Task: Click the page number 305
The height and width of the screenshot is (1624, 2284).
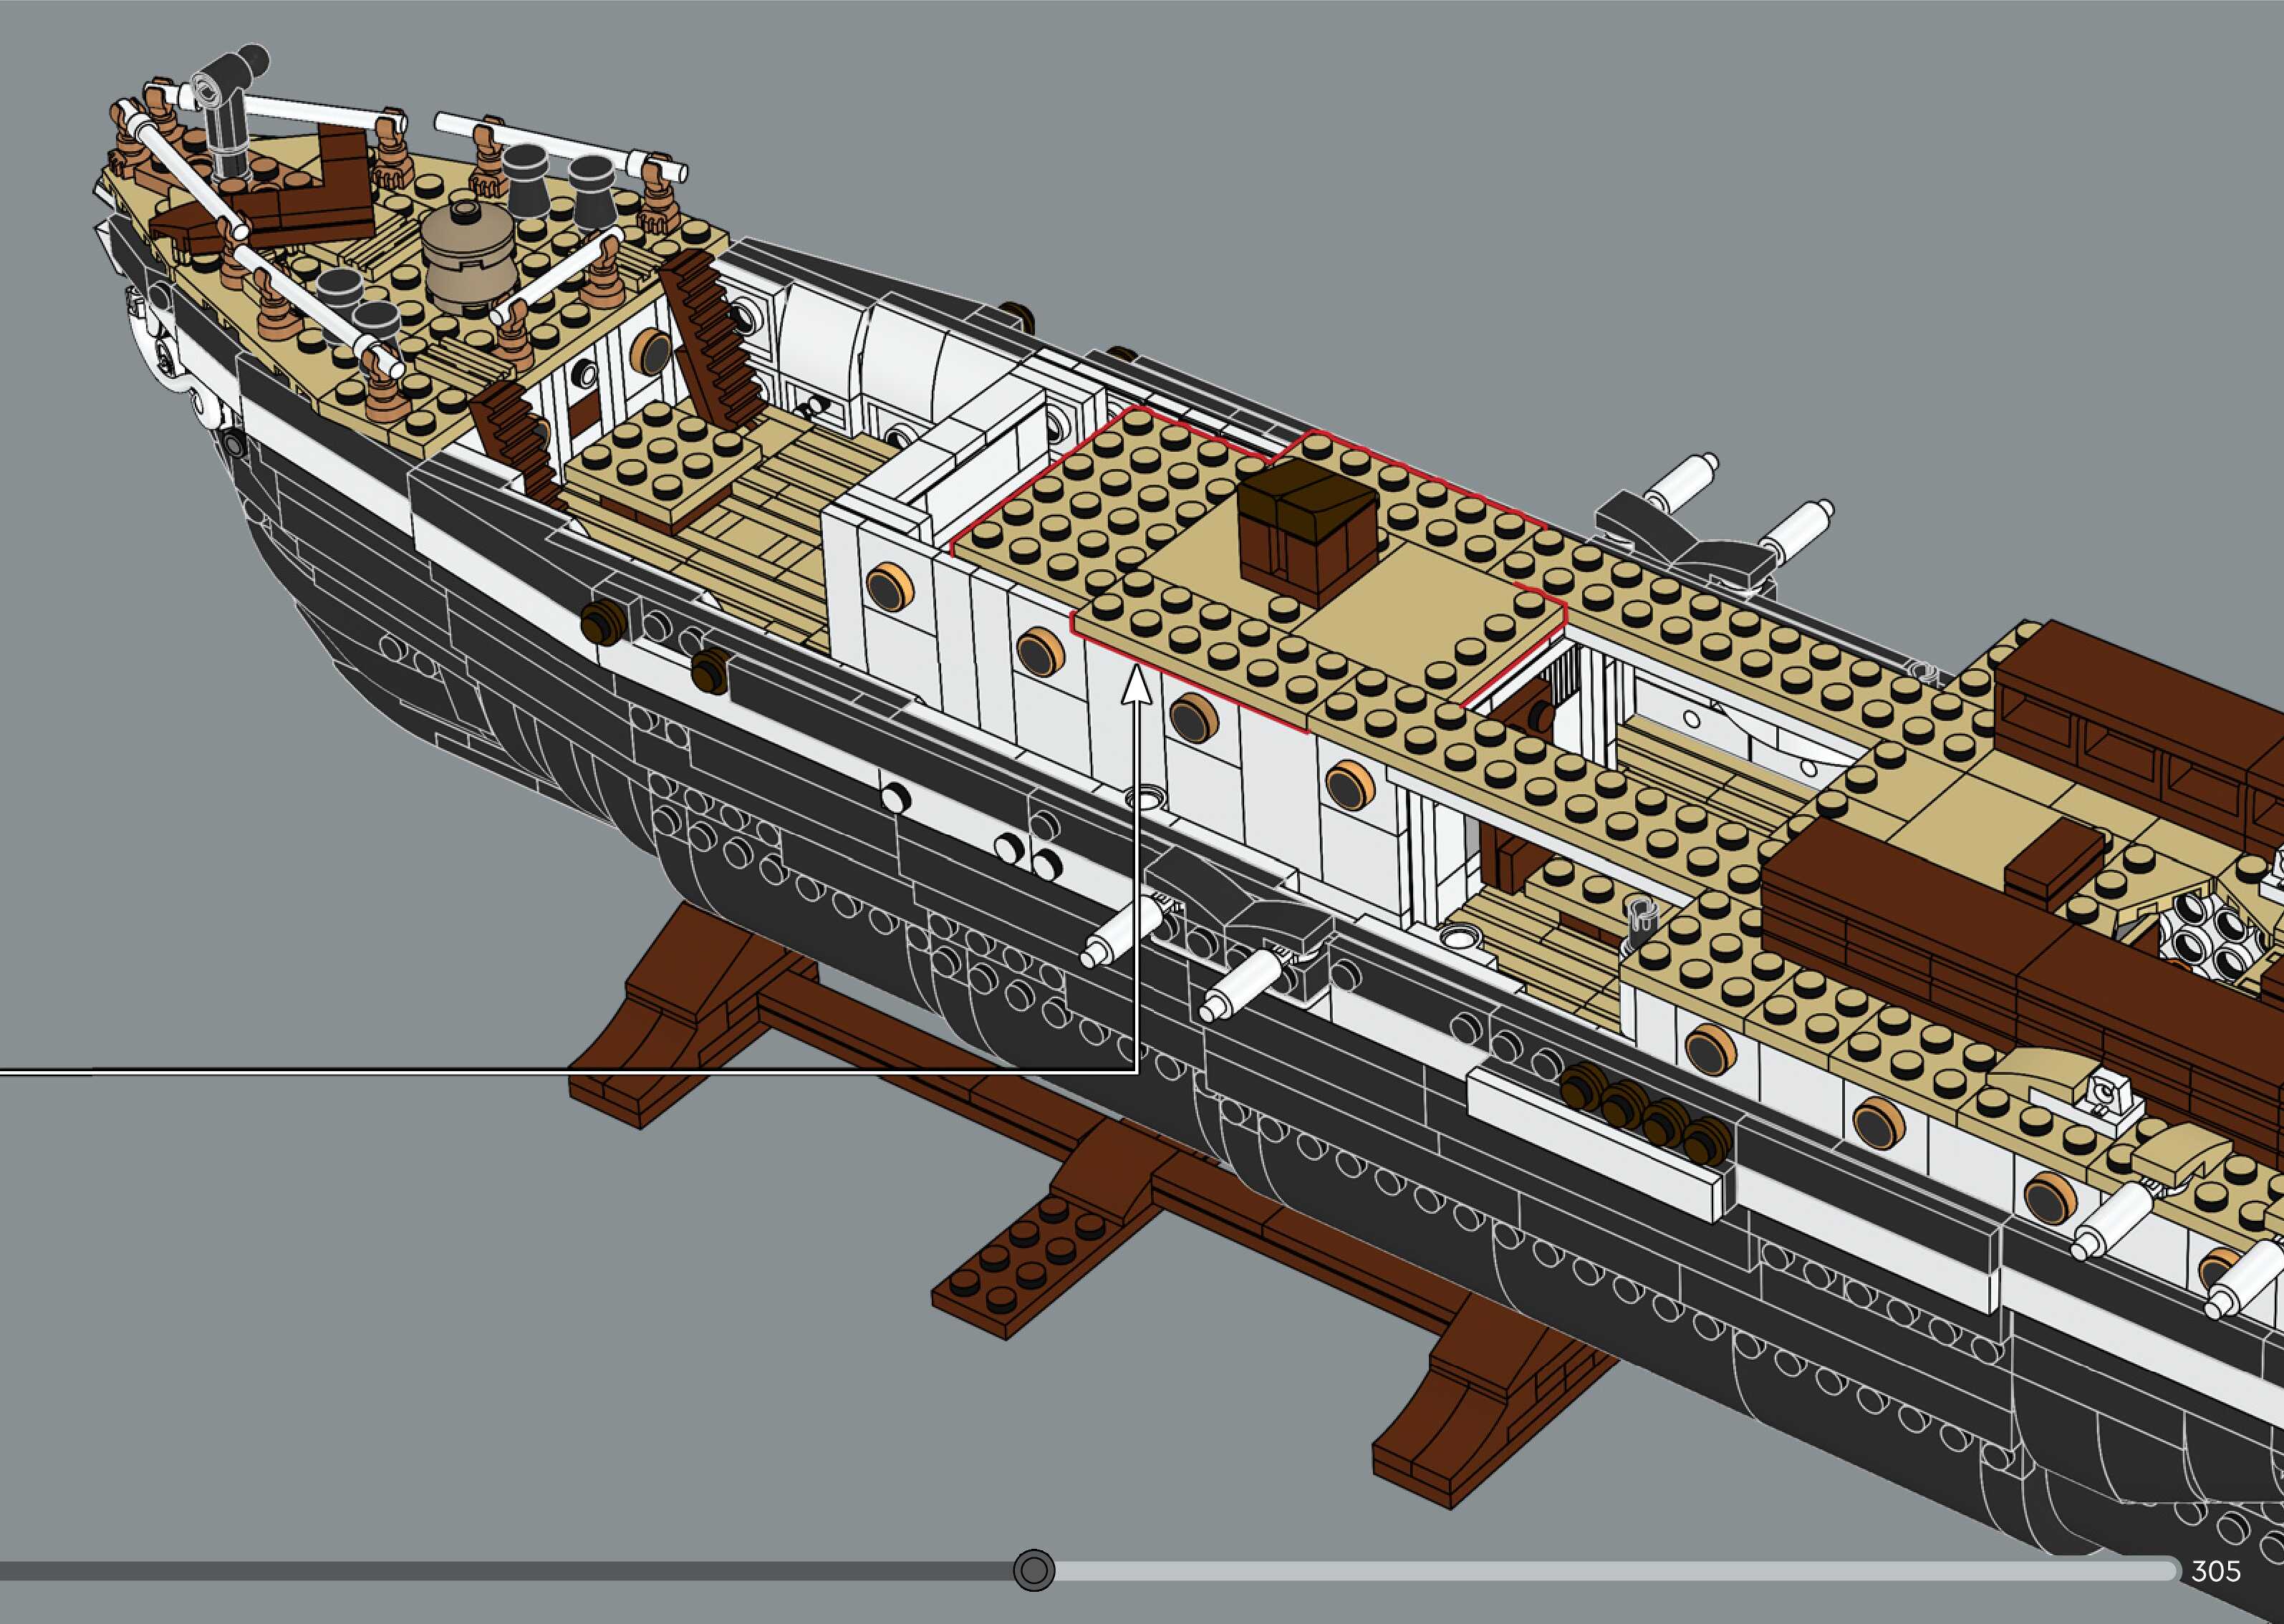Action: [x=2216, y=1571]
